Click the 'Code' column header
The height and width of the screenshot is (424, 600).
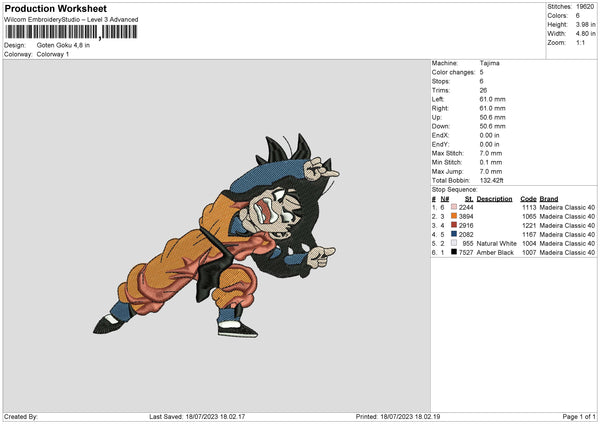[528, 199]
